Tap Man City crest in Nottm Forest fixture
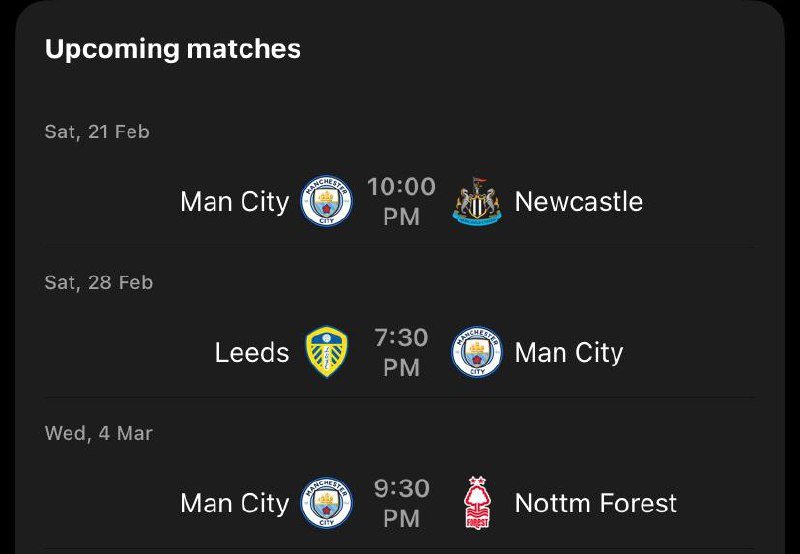Screen dimensions: 800x554 326,503
